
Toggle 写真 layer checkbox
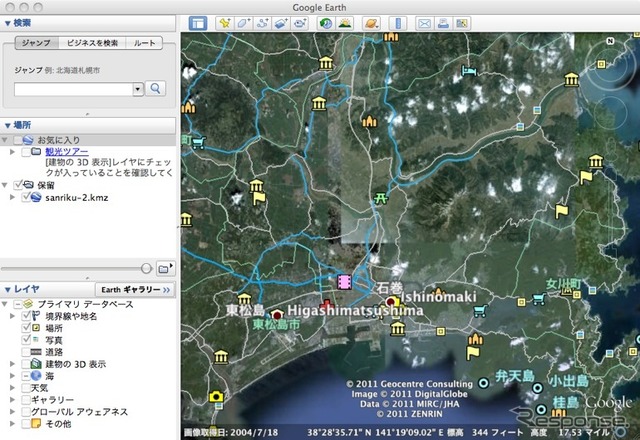point(26,340)
